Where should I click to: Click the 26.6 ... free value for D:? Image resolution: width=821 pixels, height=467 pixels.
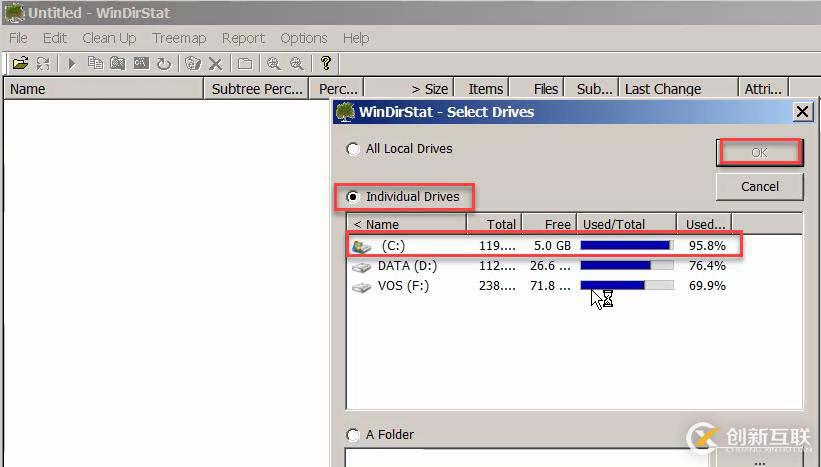[x=550, y=265]
